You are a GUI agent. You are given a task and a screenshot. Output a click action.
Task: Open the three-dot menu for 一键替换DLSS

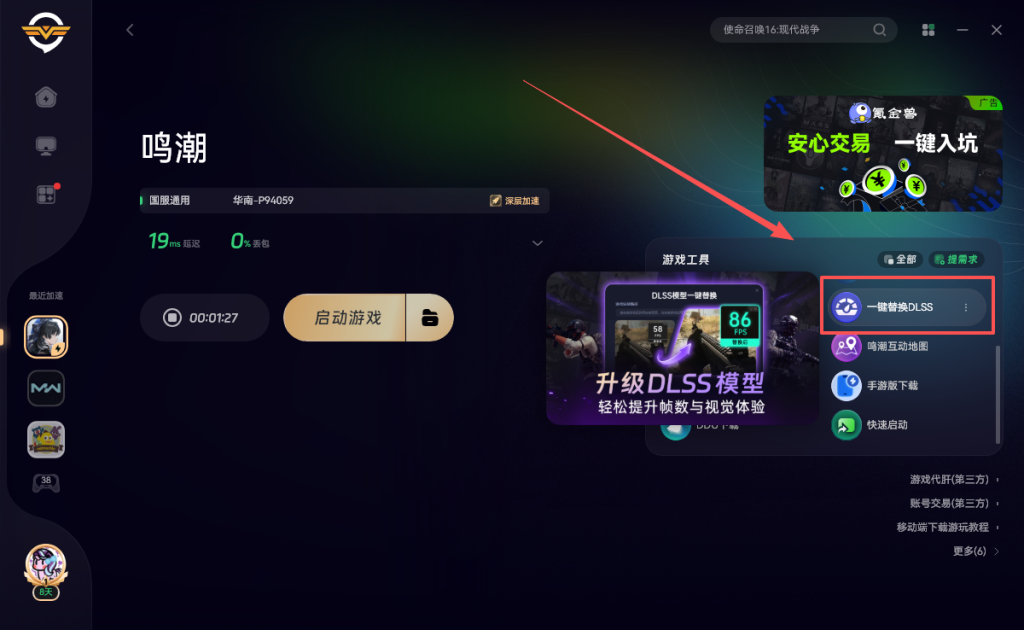[966, 307]
